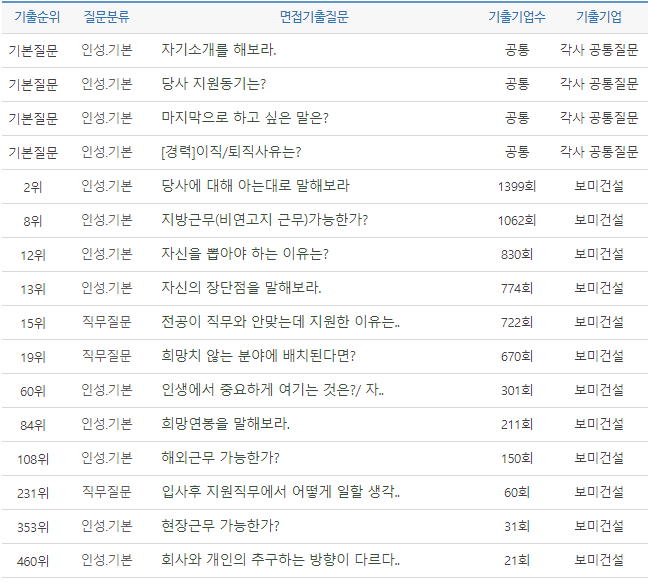Open '자신의 장단점을 말해보라.' question
The width and height of the screenshot is (648, 583).
pyautogui.click(x=241, y=288)
